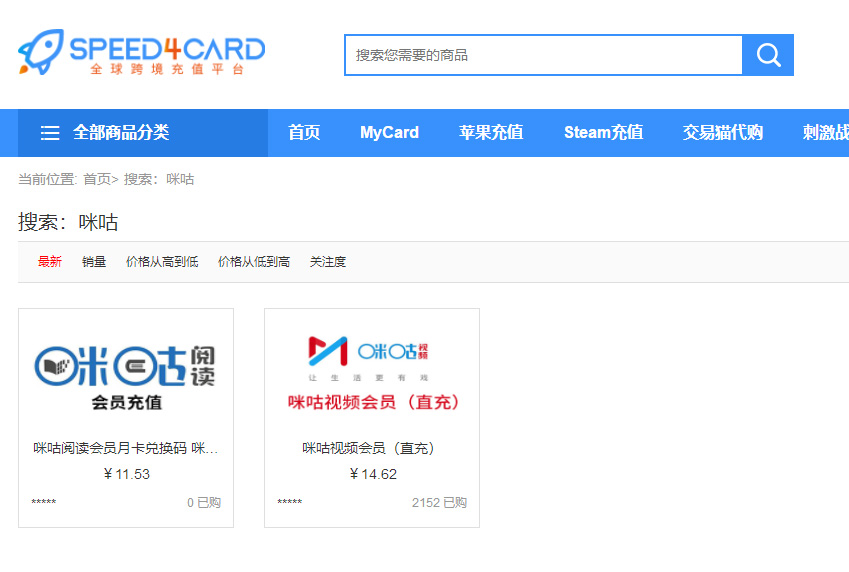
Task: Click the 2152 已购 count
Action: [x=439, y=503]
